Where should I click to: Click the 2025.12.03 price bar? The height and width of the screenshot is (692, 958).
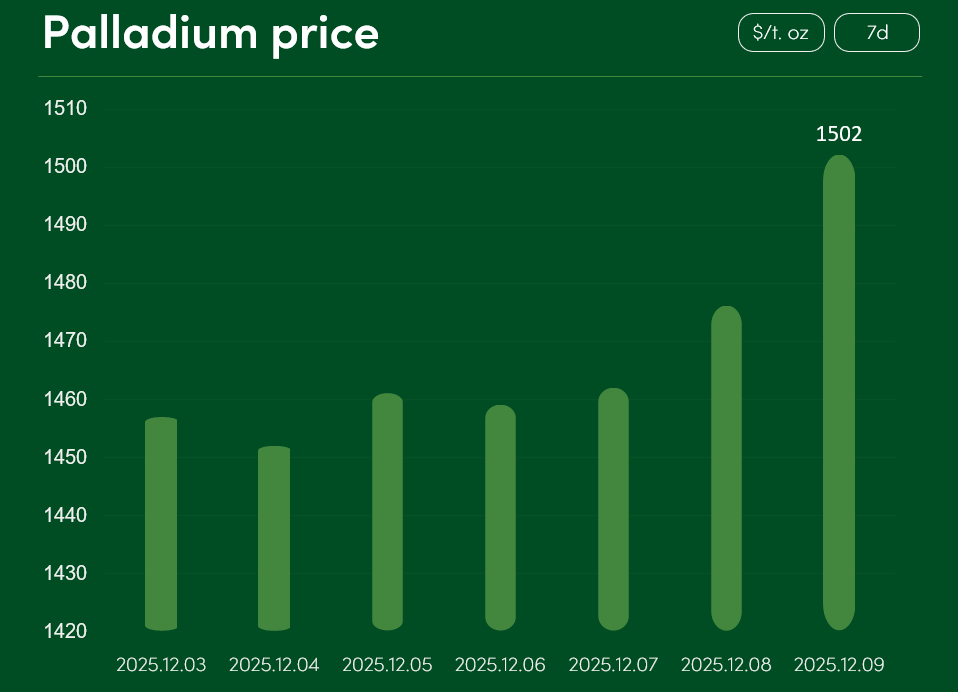[161, 524]
